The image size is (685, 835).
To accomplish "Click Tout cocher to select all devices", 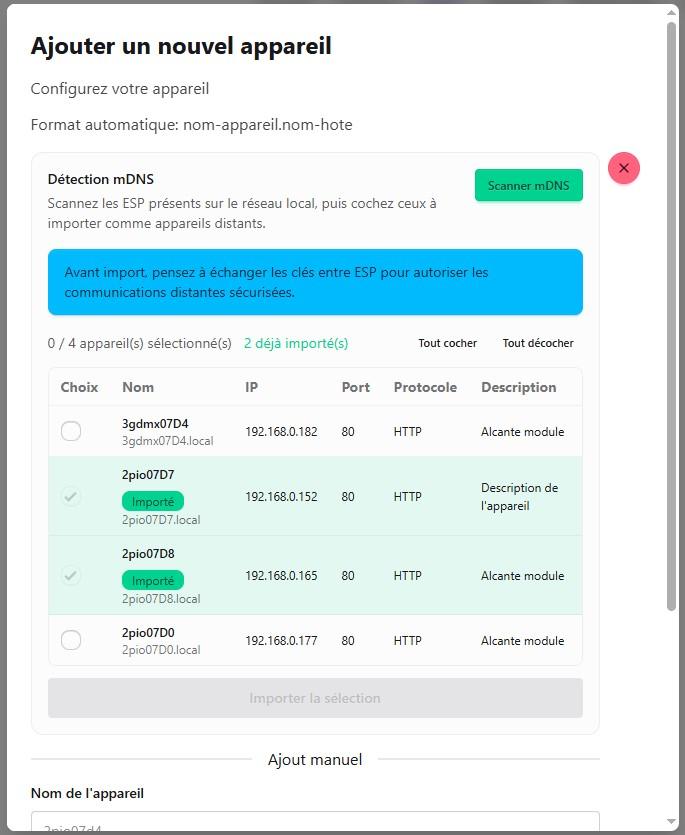I will (447, 343).
